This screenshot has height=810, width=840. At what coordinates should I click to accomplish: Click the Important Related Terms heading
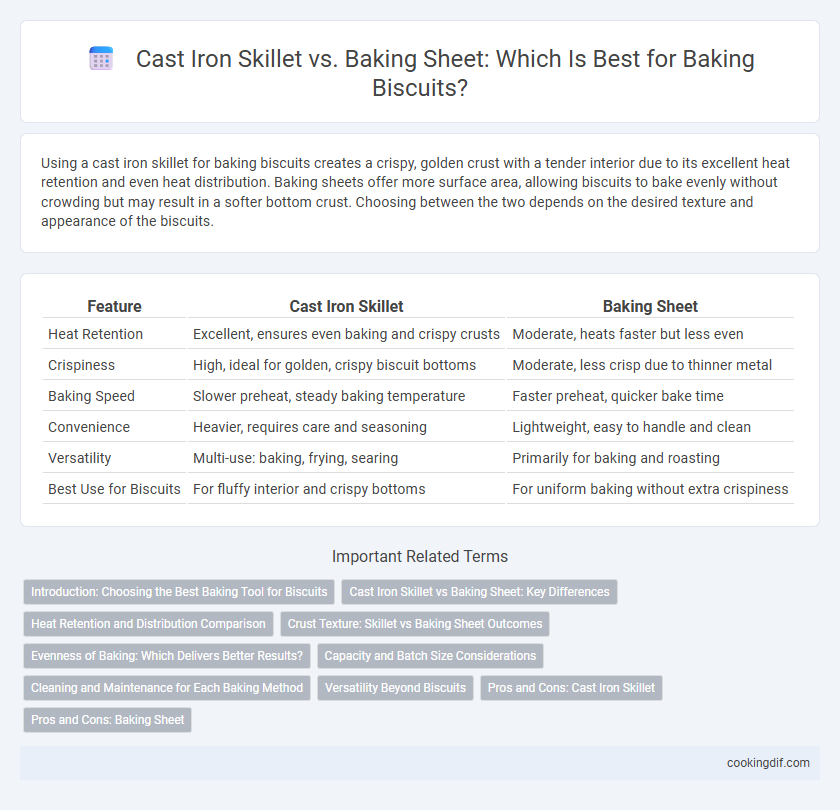click(419, 556)
